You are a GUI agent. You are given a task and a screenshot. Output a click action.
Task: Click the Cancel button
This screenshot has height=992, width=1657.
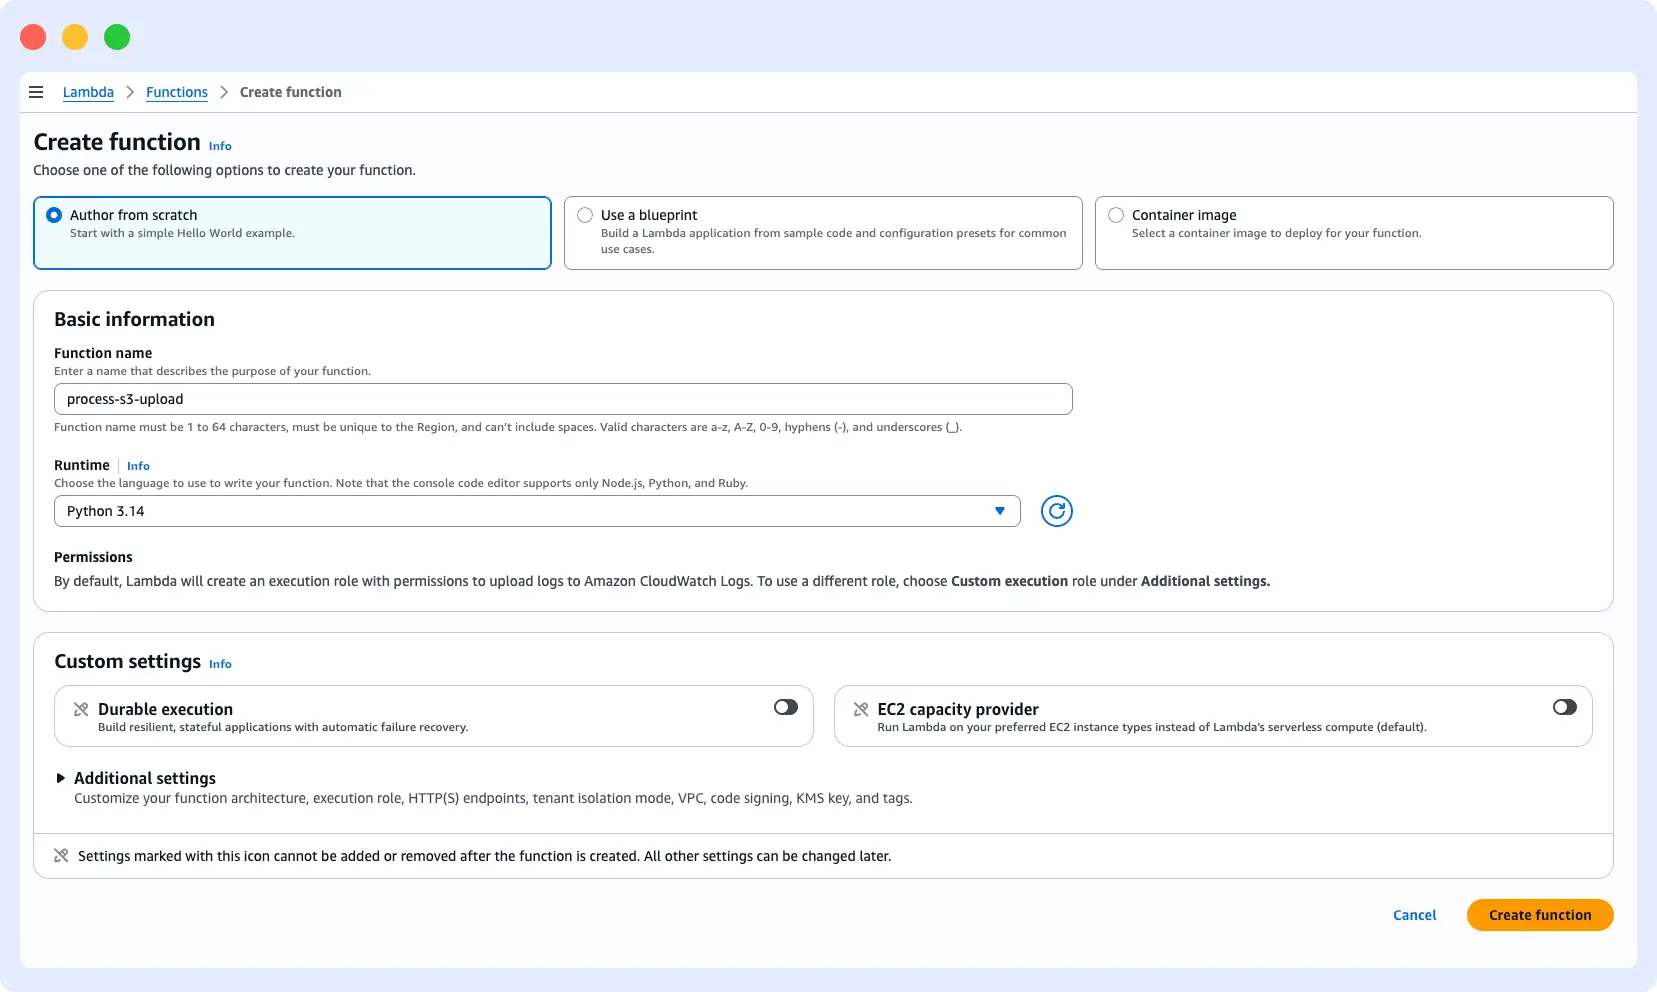point(1414,915)
